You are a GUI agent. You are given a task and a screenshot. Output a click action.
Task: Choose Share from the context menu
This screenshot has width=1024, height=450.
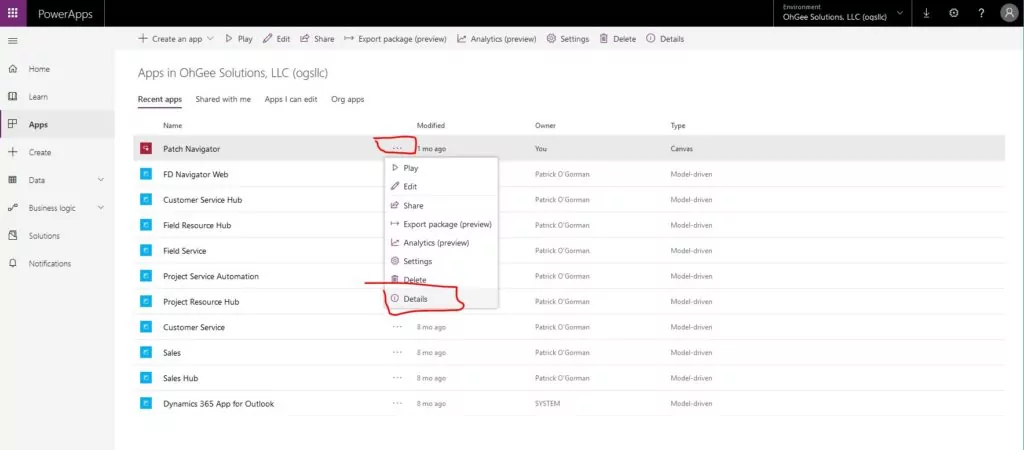pos(441,206)
